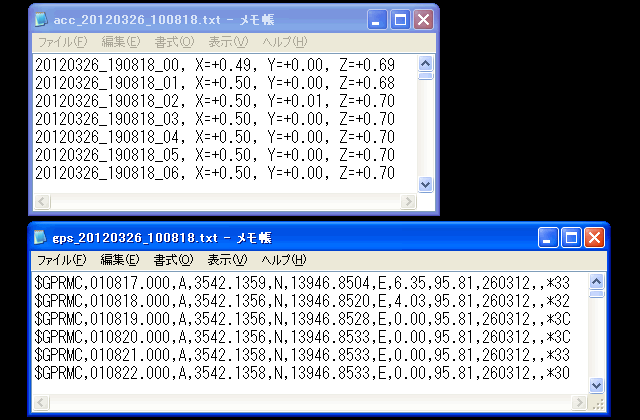Click the Notepad icon in acc_20120326_100818.txt title bar
The width and height of the screenshot is (640, 420).
click(x=41, y=19)
